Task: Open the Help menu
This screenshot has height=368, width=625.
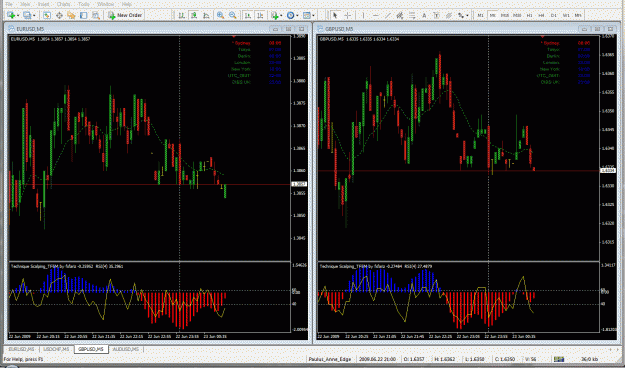Action: tap(127, 4)
